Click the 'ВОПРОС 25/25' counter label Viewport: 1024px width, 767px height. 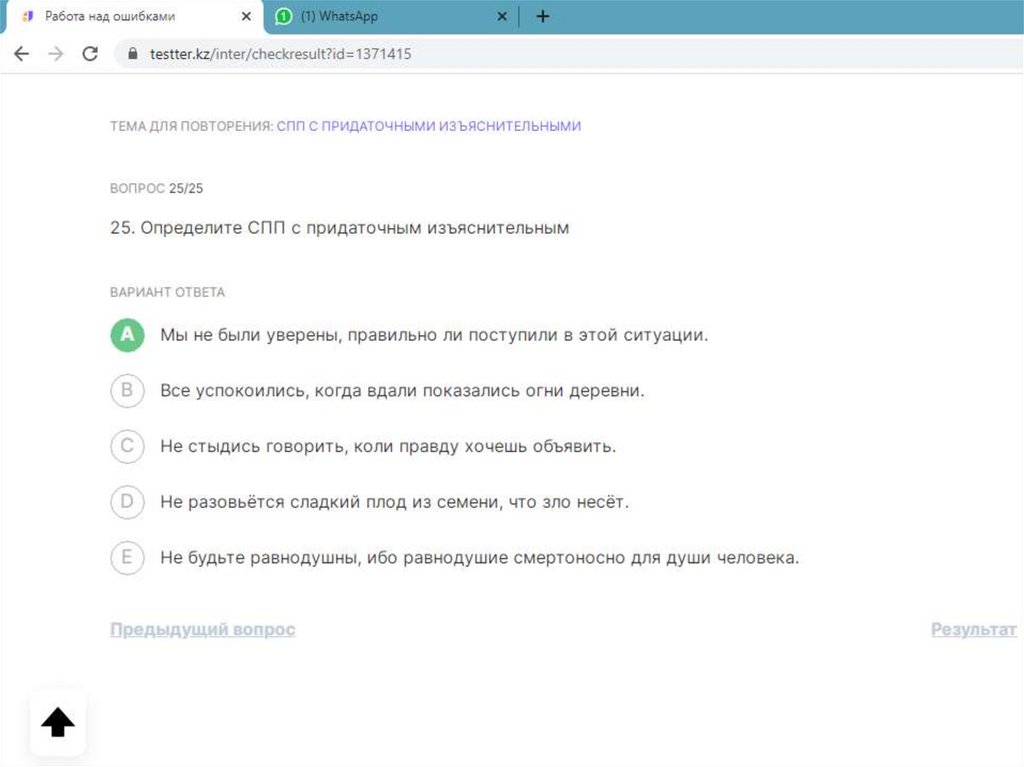[157, 189]
